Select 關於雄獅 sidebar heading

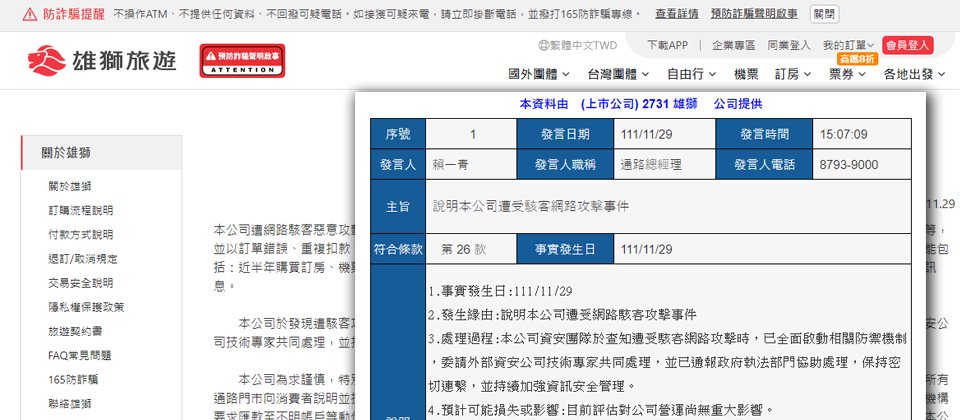(102, 153)
